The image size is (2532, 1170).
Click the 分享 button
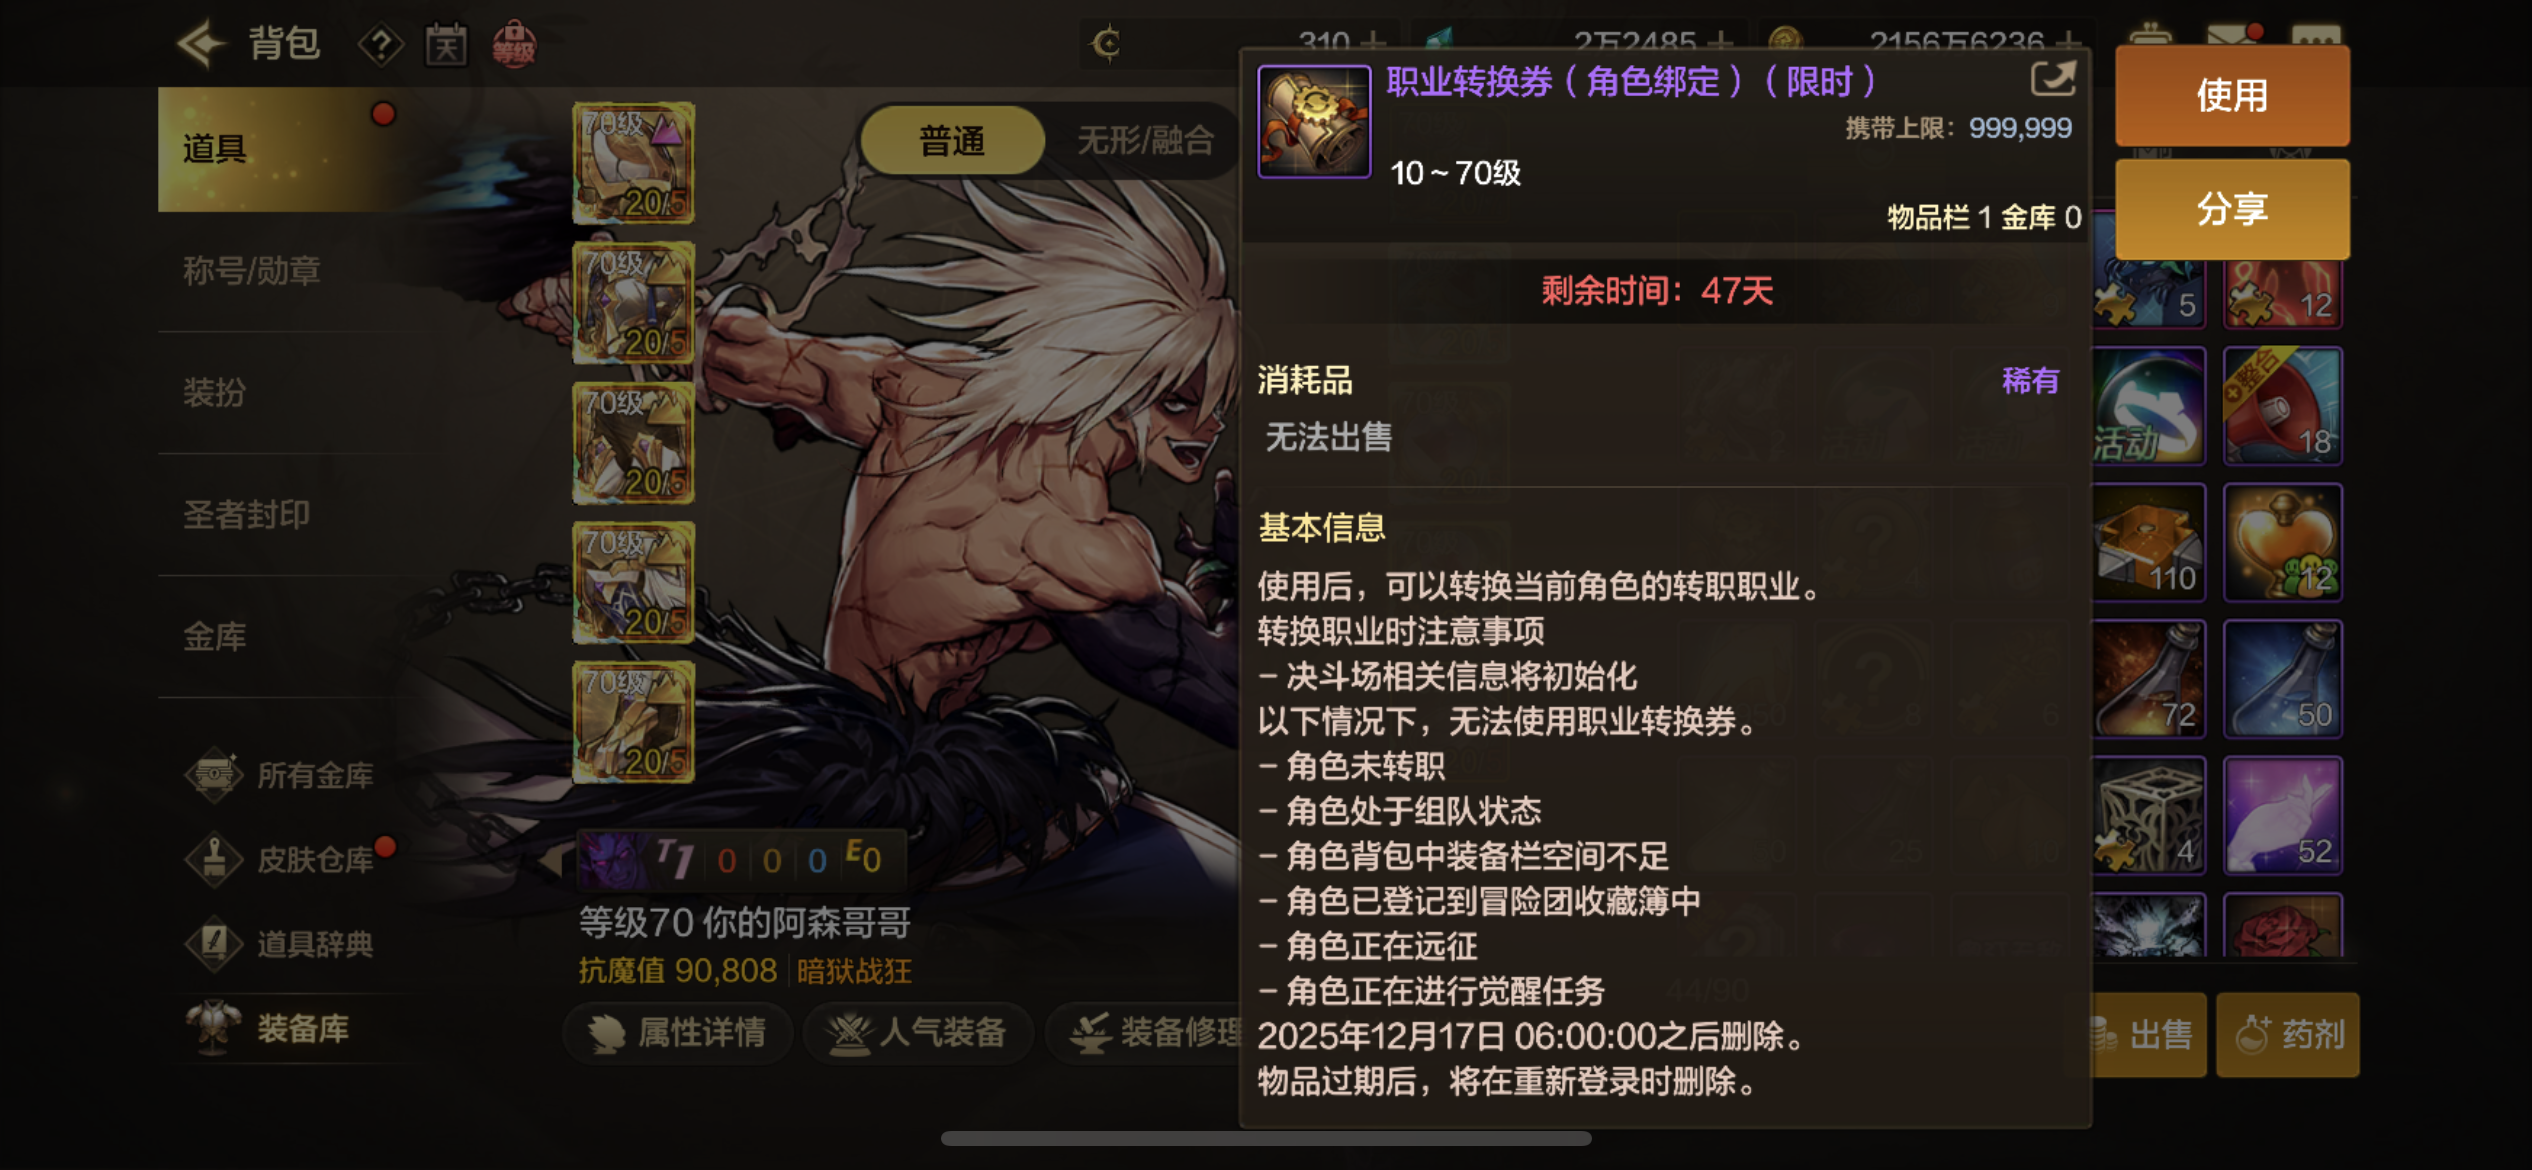(2232, 209)
